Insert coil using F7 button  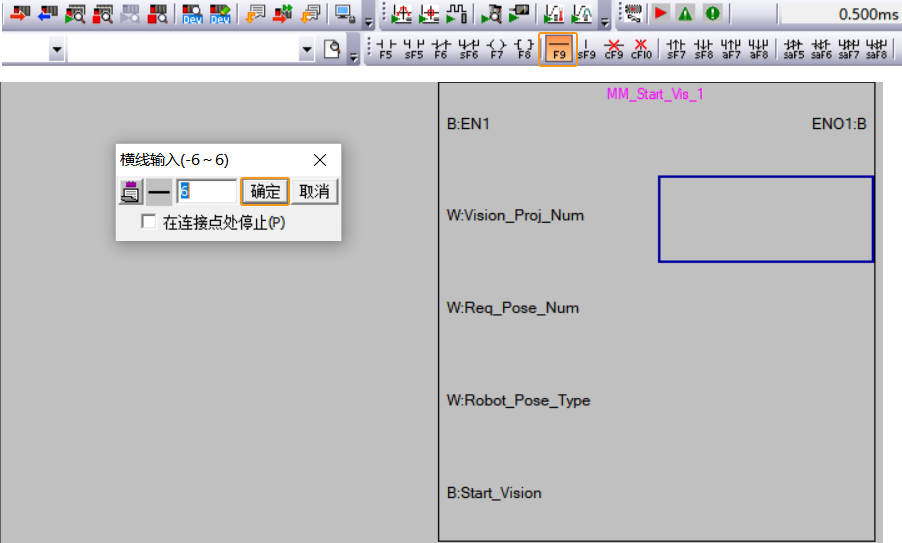pos(496,49)
